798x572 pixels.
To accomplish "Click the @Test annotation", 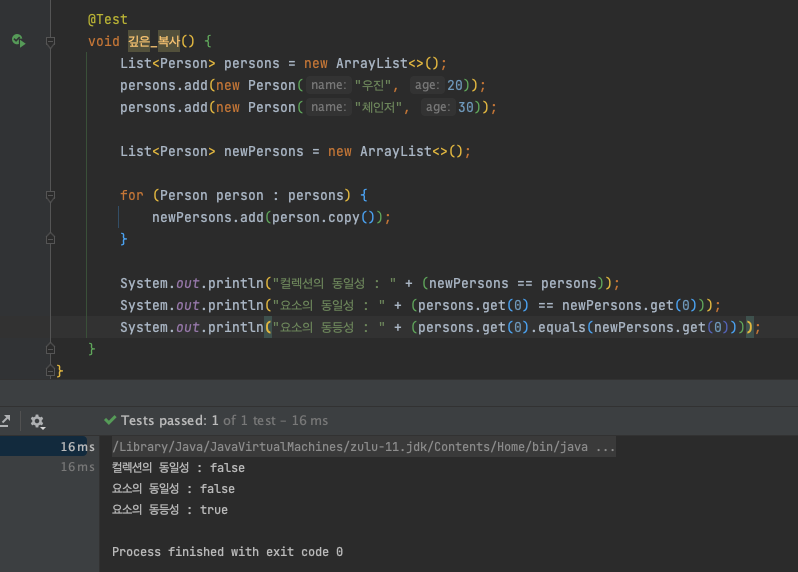I will pos(107,19).
